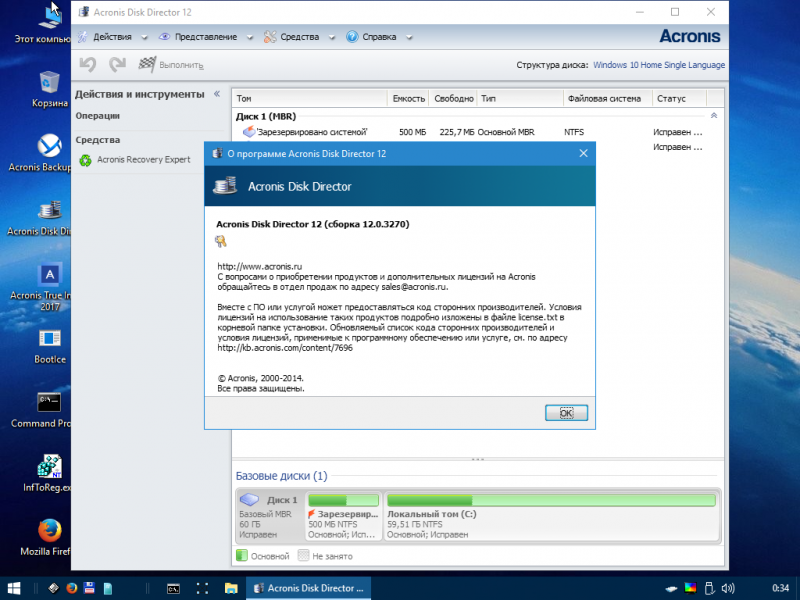Open the Корзина recycle bin icon
The height and width of the screenshot is (600, 800).
[49, 89]
